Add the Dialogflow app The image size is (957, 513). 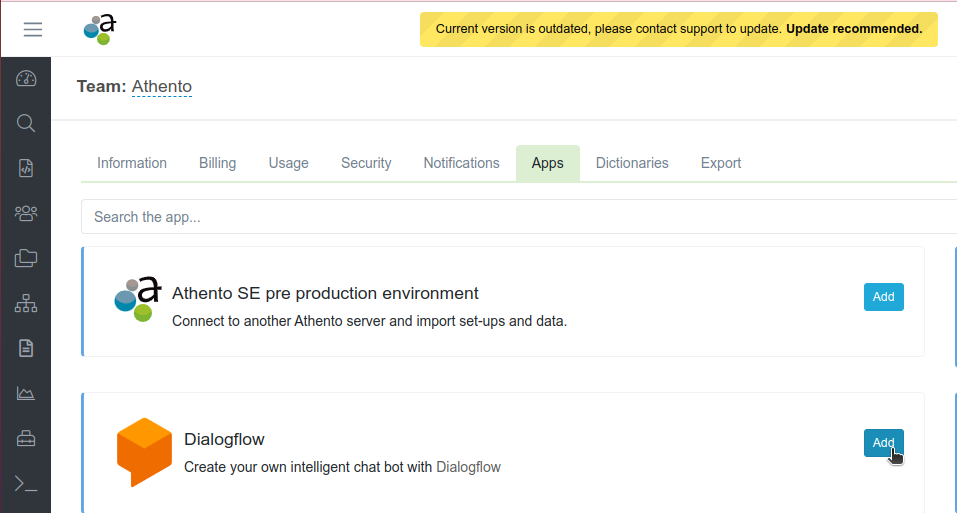coord(883,443)
